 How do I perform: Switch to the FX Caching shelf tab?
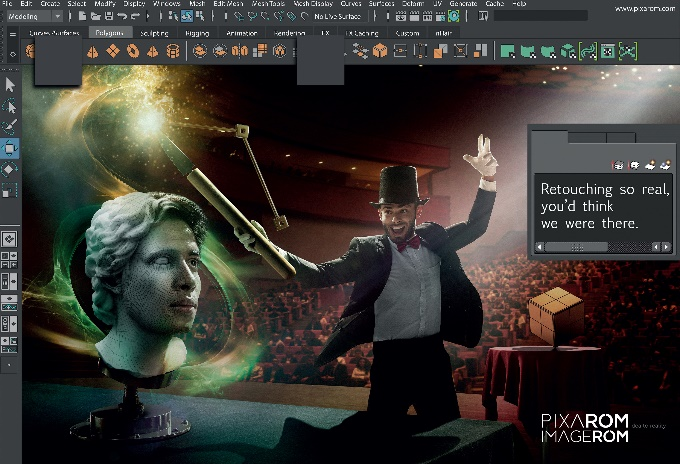362,33
